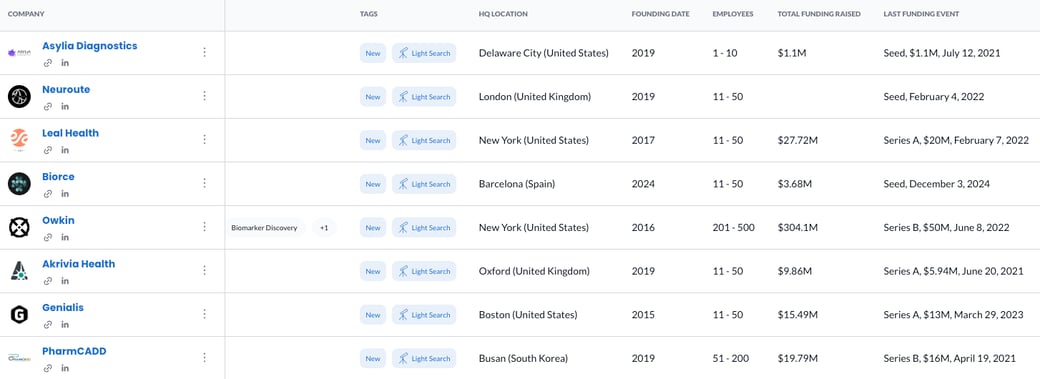Image resolution: width=1040 pixels, height=379 pixels.
Task: Open Genialis website link icon
Action: pos(48,325)
